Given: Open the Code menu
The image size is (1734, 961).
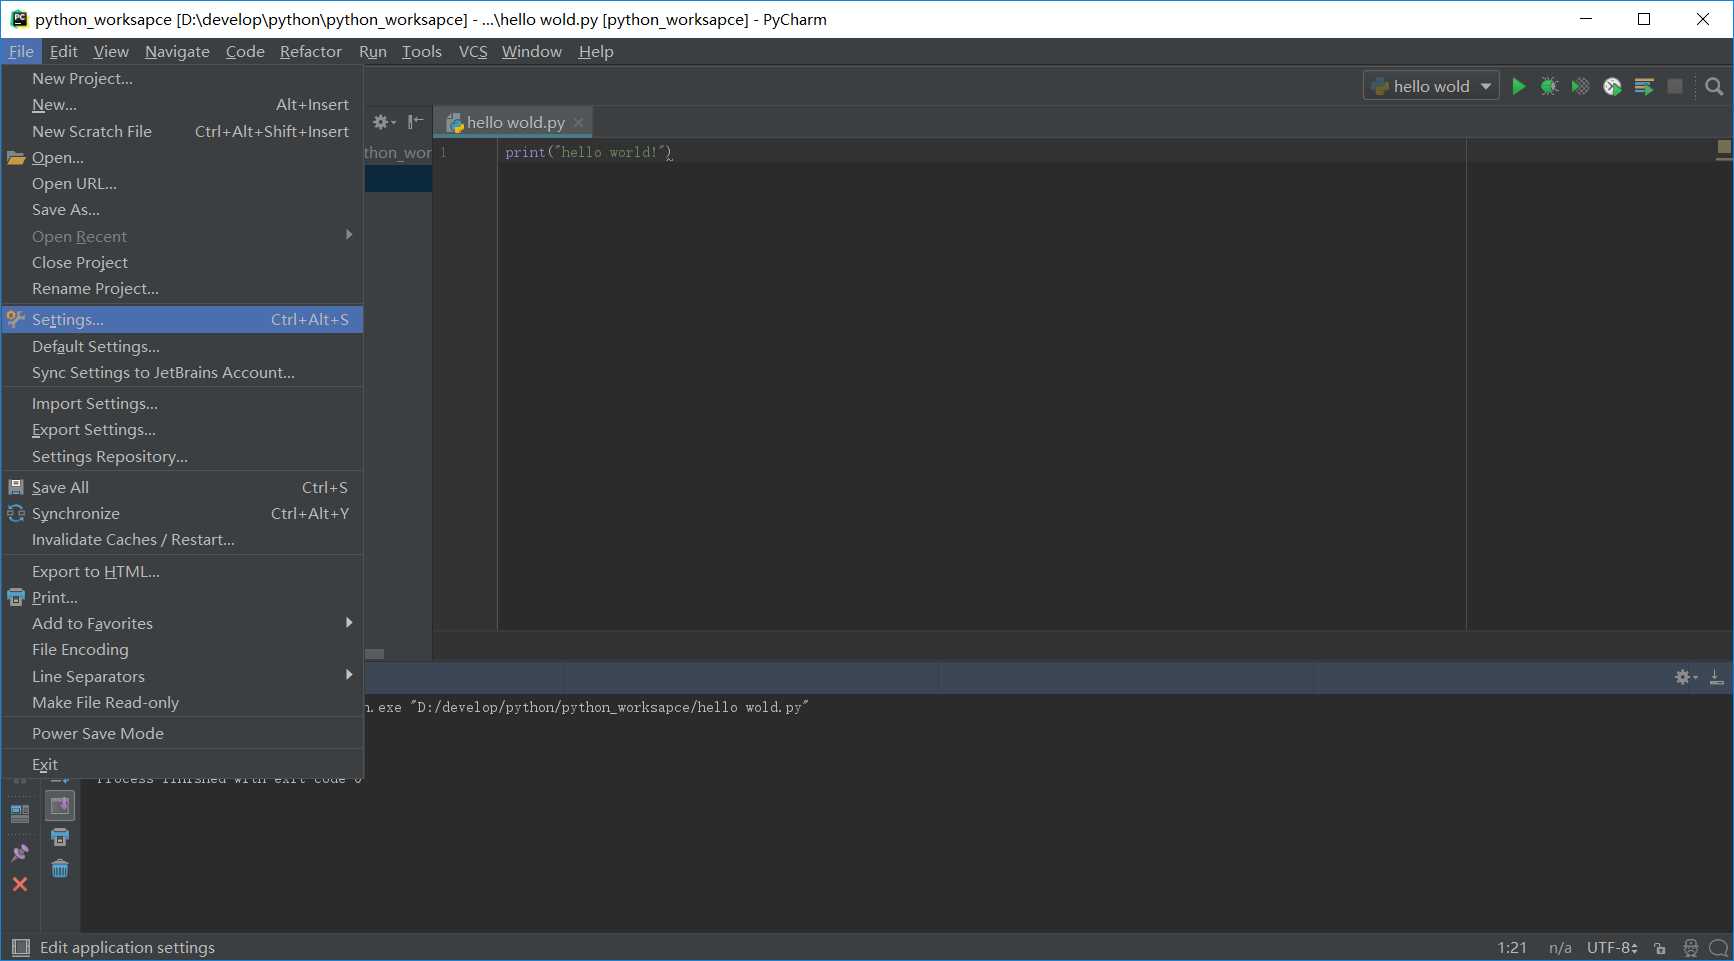Looking at the screenshot, I should 245,51.
